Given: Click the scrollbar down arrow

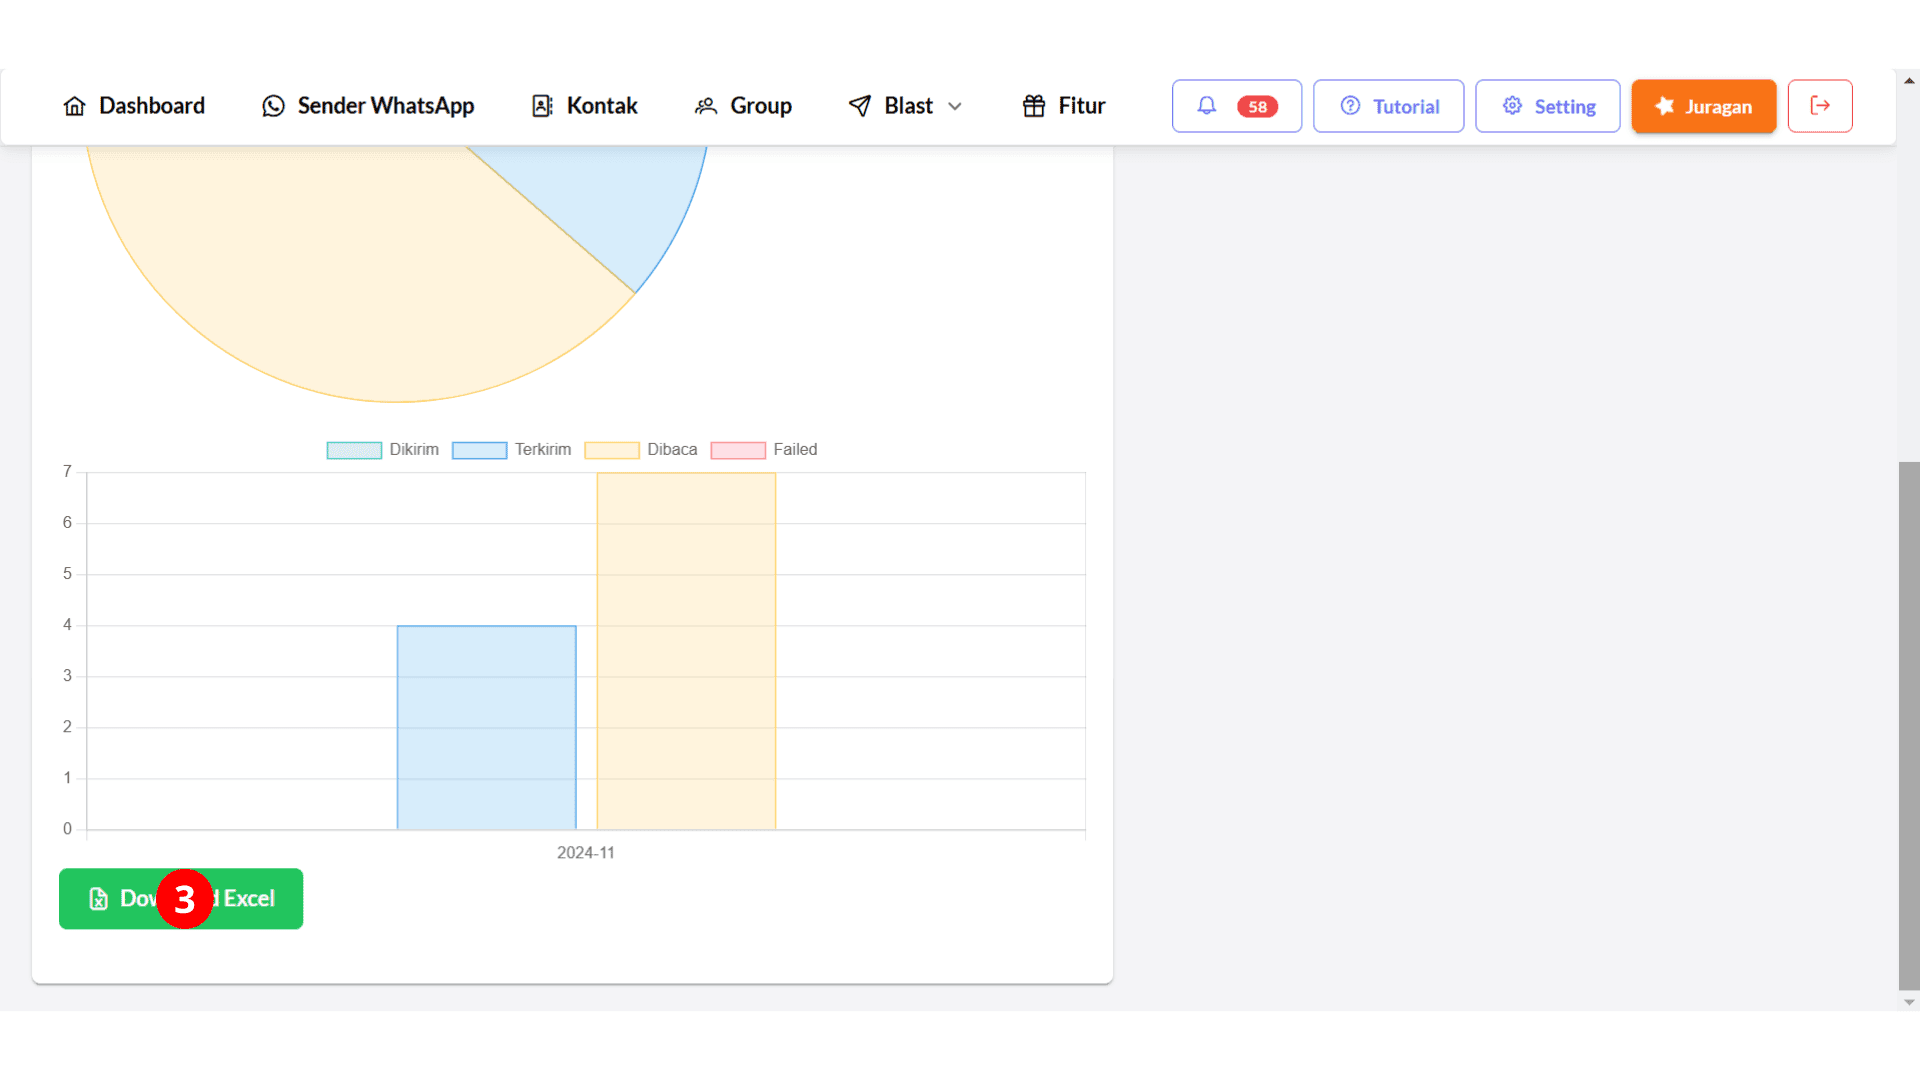Looking at the screenshot, I should (1909, 1002).
